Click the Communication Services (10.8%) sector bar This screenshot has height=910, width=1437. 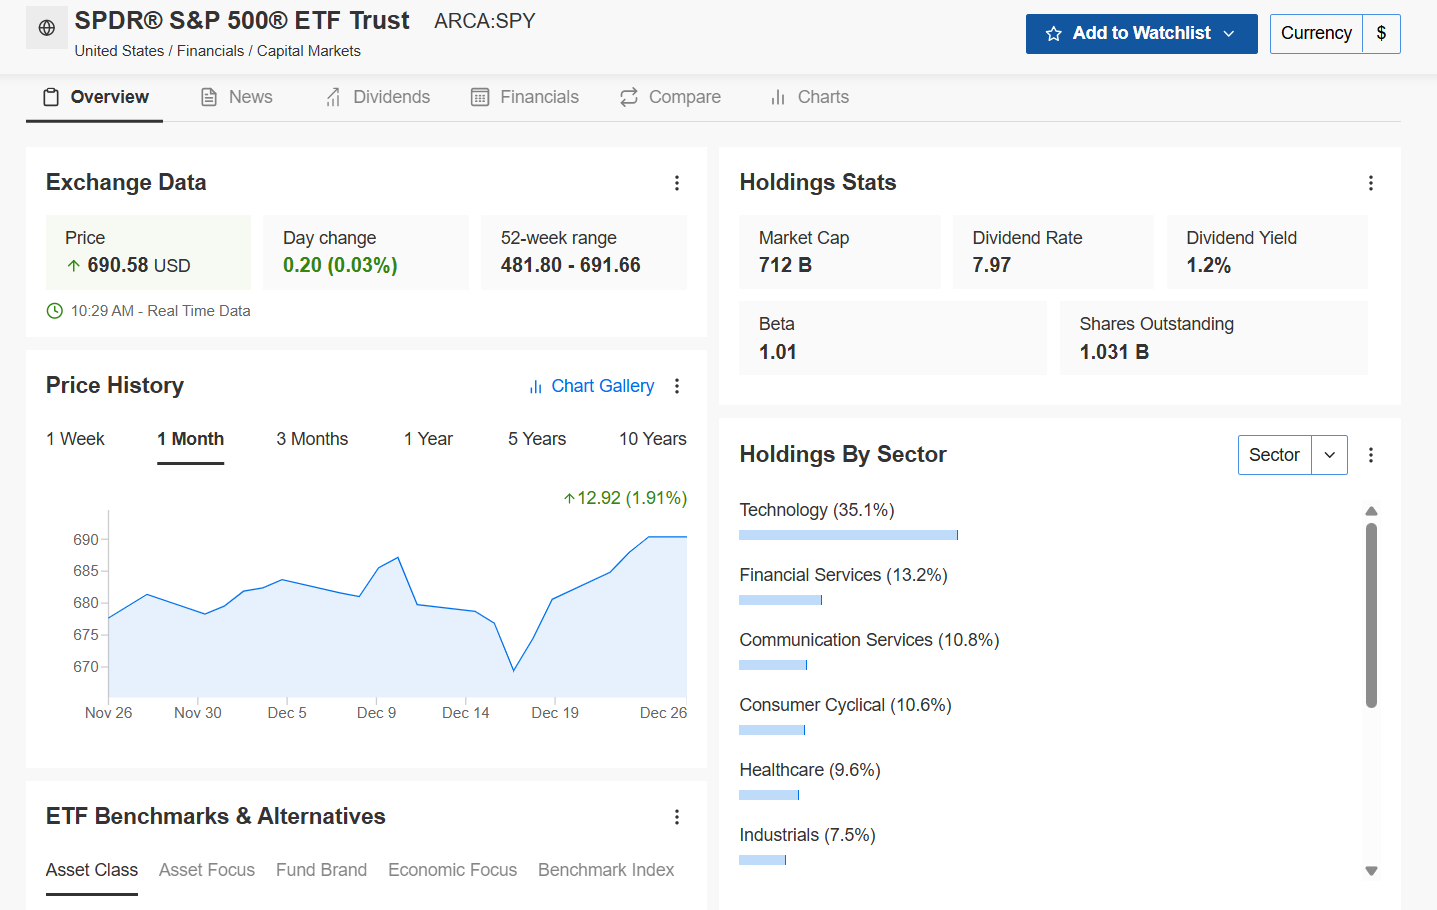[773, 665]
